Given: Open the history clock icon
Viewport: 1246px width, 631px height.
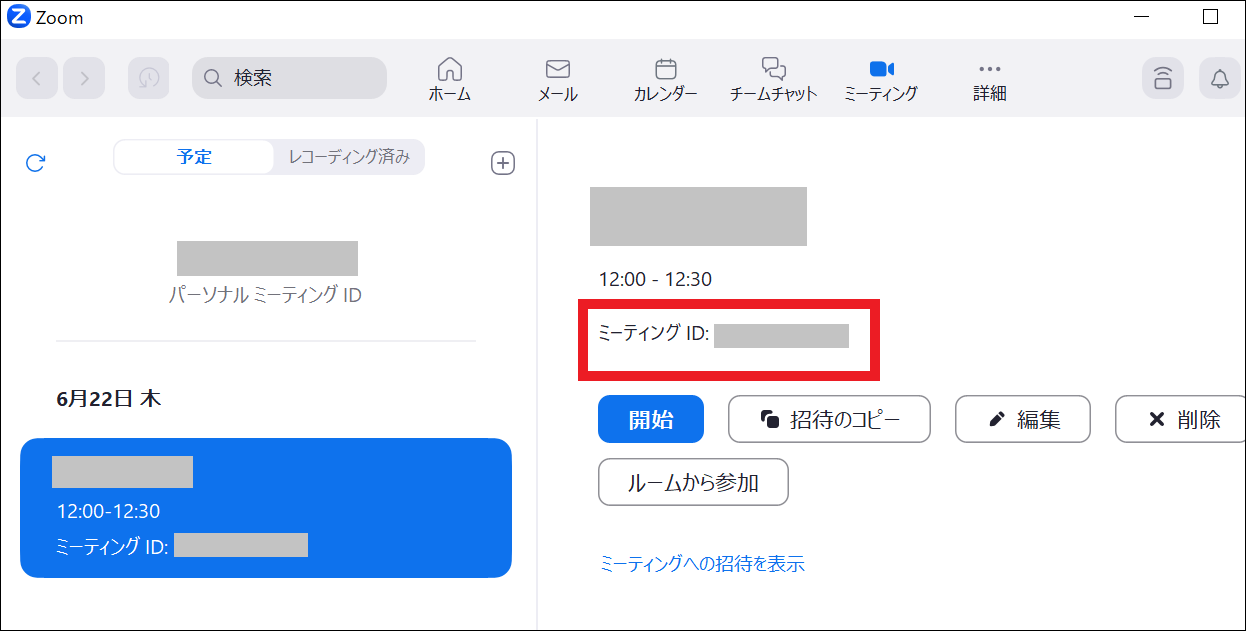Looking at the screenshot, I should pos(148,78).
